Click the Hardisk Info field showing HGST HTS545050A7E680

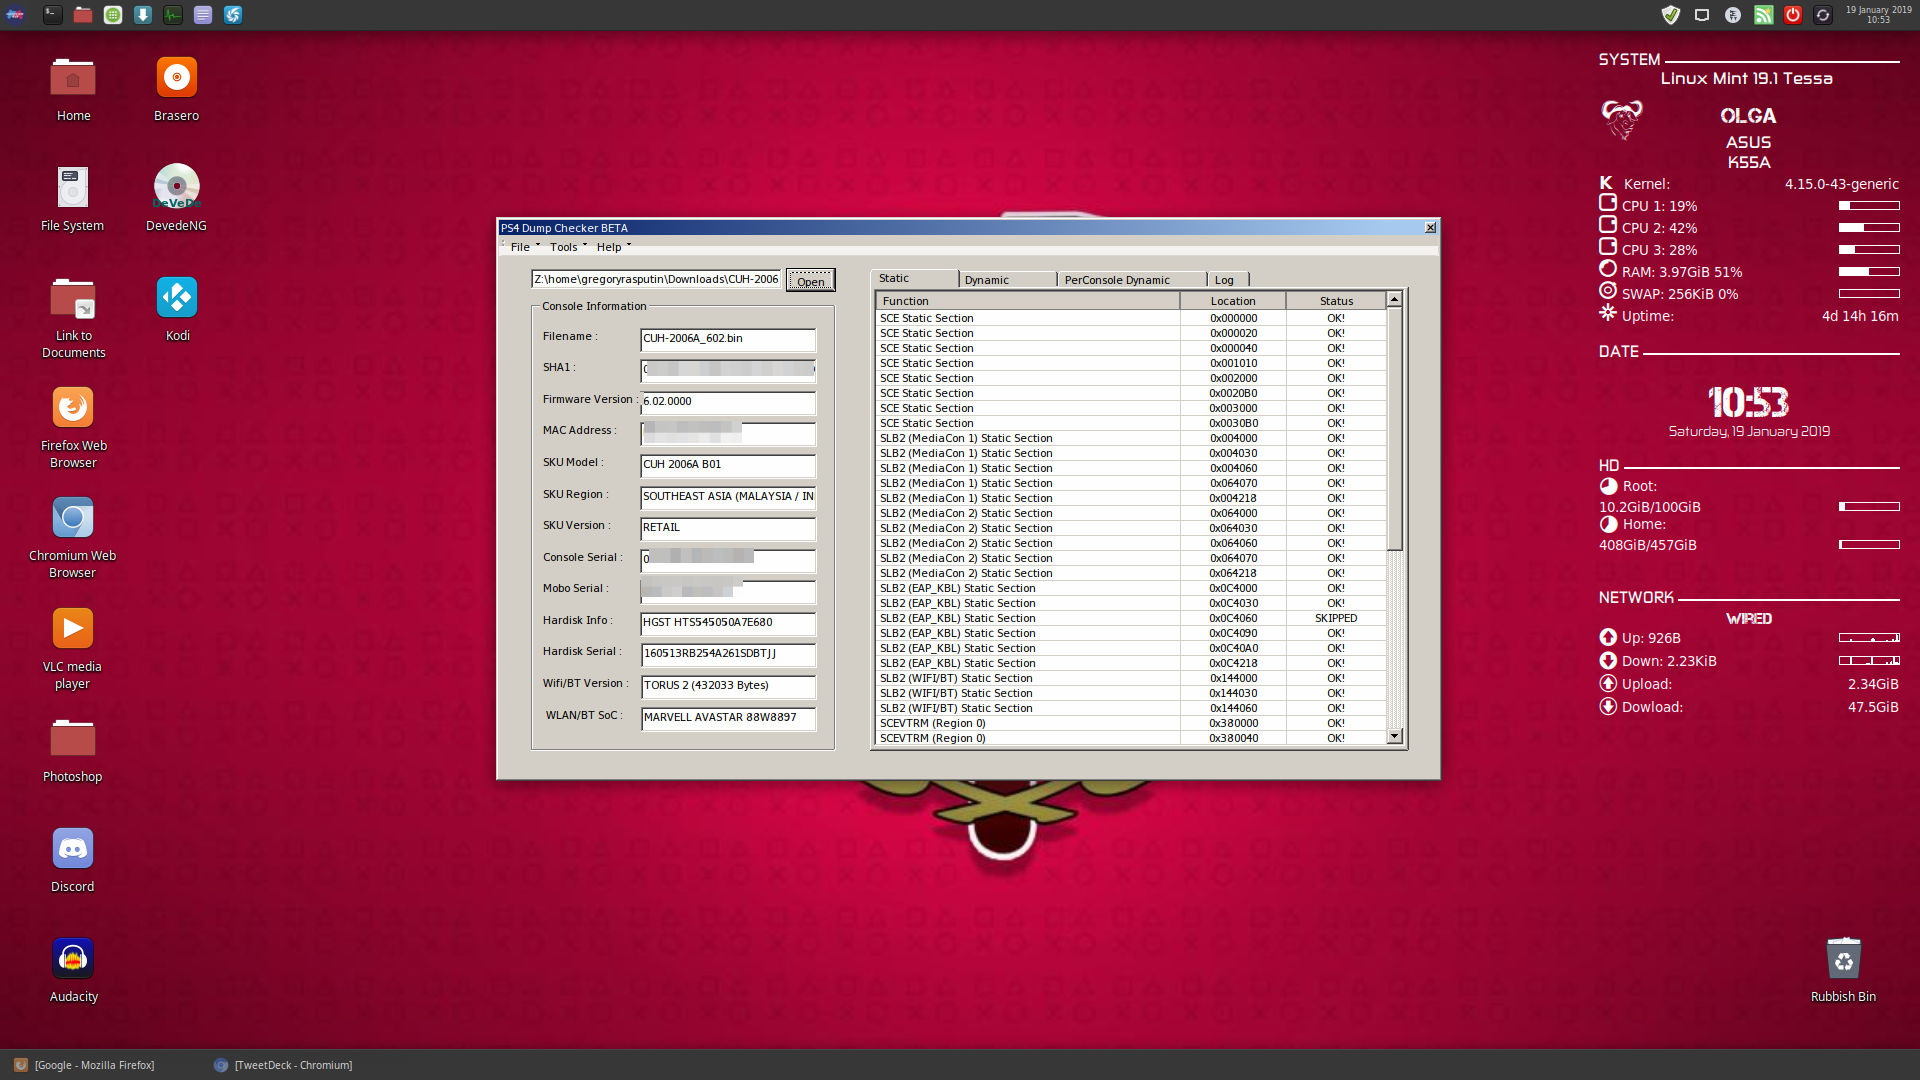tap(728, 623)
